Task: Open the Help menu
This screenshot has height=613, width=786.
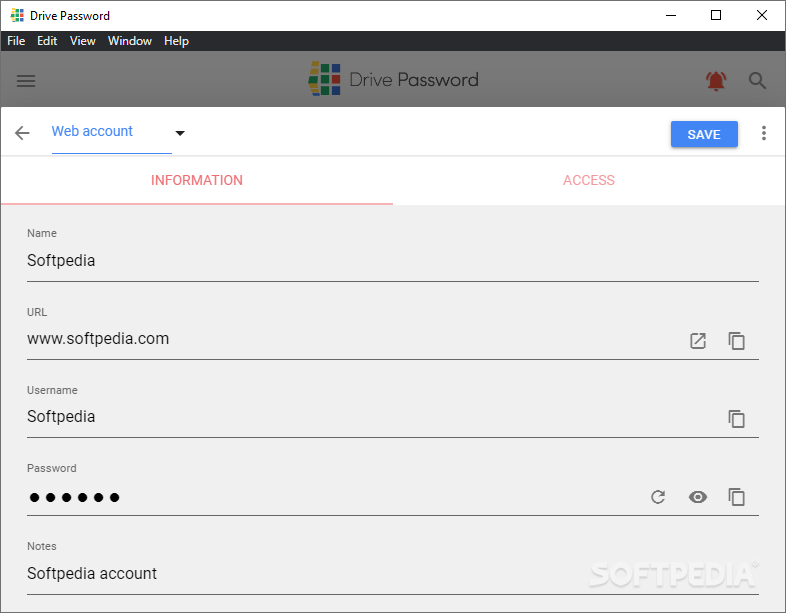Action: pos(176,41)
